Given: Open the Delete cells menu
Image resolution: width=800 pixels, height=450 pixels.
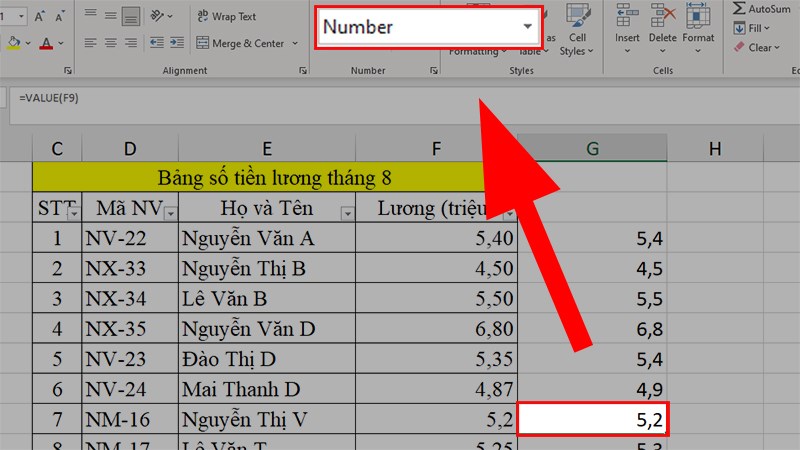Looking at the screenshot, I should 662,30.
